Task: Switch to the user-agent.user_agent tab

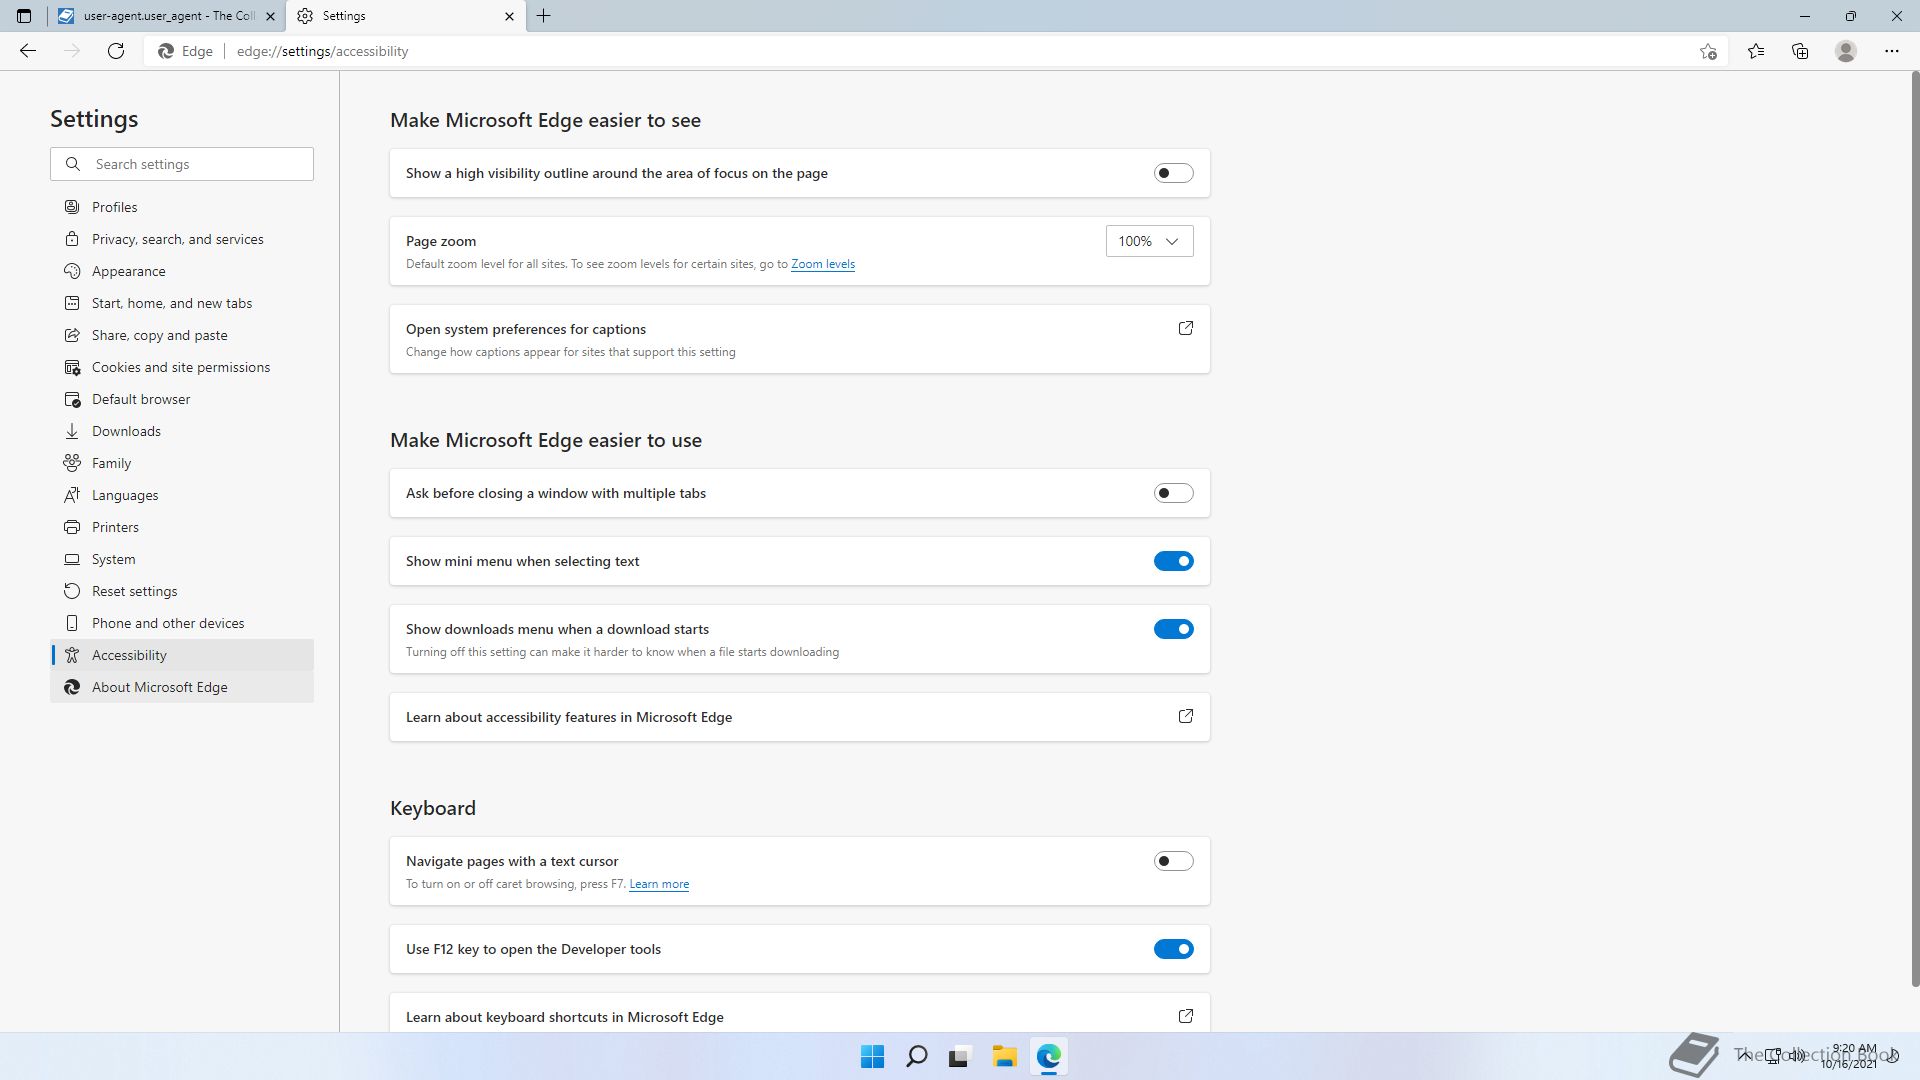Action: point(166,16)
